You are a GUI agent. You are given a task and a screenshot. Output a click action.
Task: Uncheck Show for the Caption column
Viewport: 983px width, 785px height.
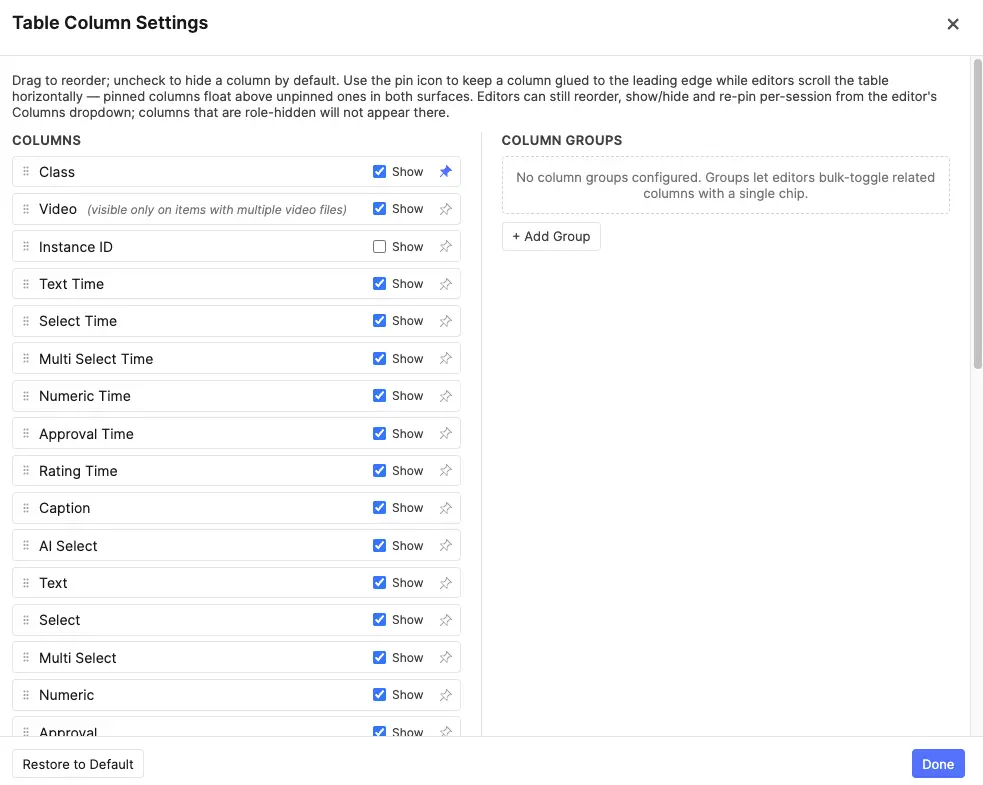coord(379,508)
